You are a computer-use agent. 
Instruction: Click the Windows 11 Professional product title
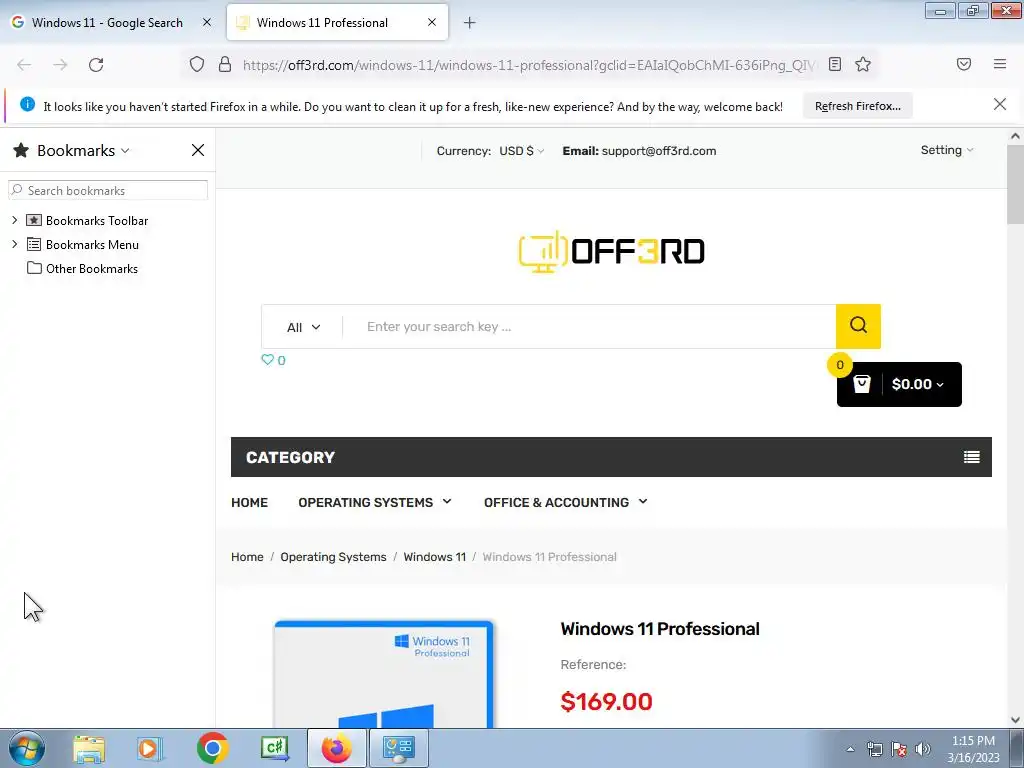[x=660, y=629]
